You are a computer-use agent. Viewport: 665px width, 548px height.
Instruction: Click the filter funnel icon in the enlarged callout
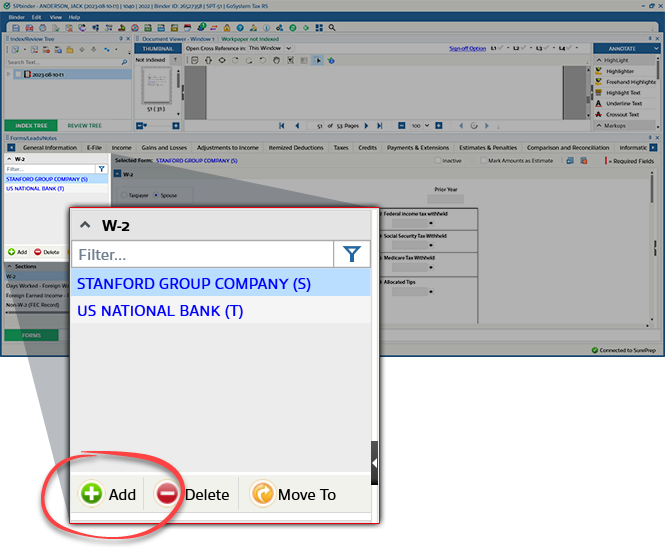click(352, 254)
